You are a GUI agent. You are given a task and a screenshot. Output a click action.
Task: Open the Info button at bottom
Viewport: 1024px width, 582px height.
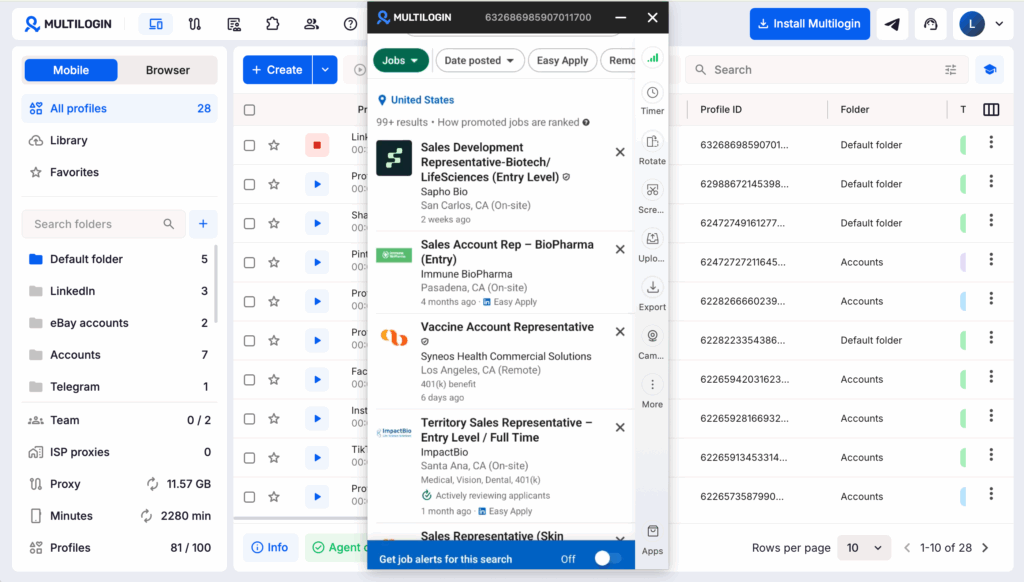coord(270,547)
